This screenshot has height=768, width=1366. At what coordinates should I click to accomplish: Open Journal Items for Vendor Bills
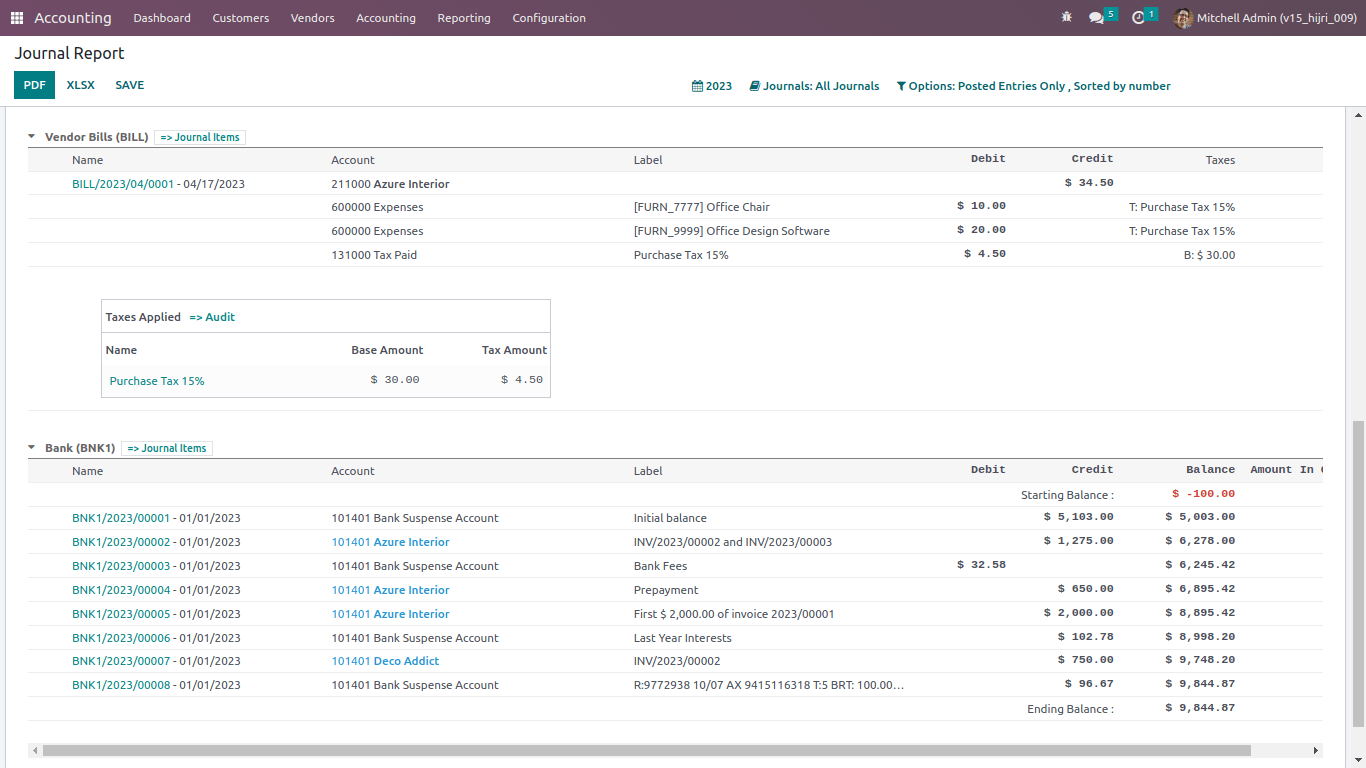pos(200,137)
